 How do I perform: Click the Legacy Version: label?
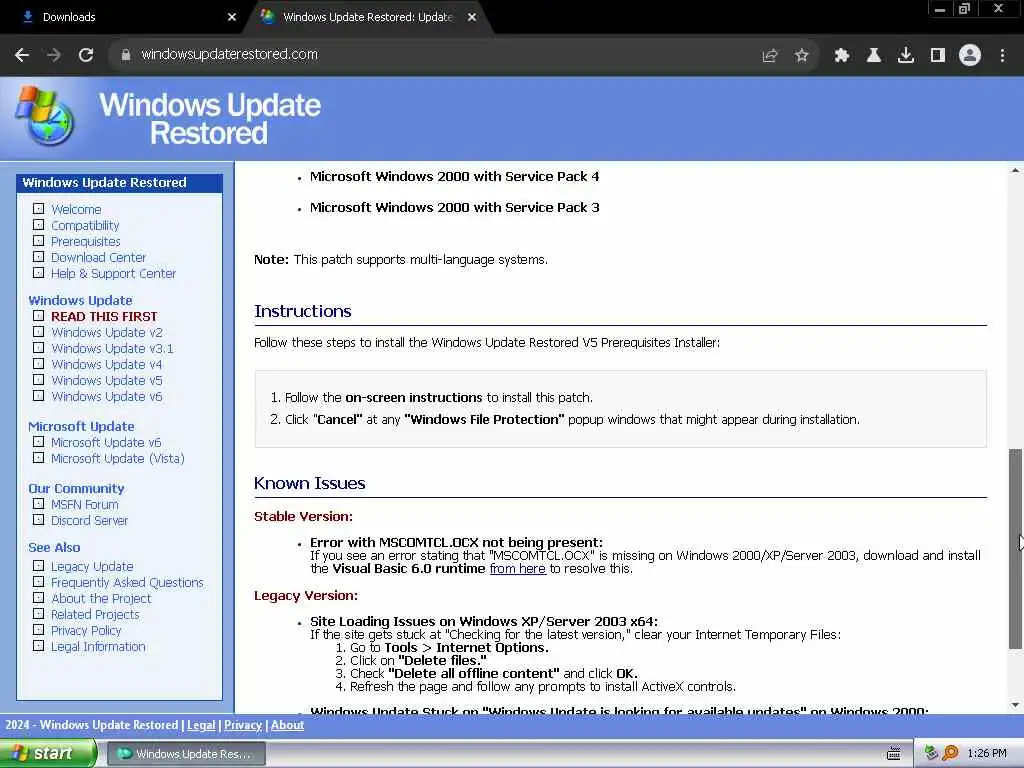pos(306,596)
